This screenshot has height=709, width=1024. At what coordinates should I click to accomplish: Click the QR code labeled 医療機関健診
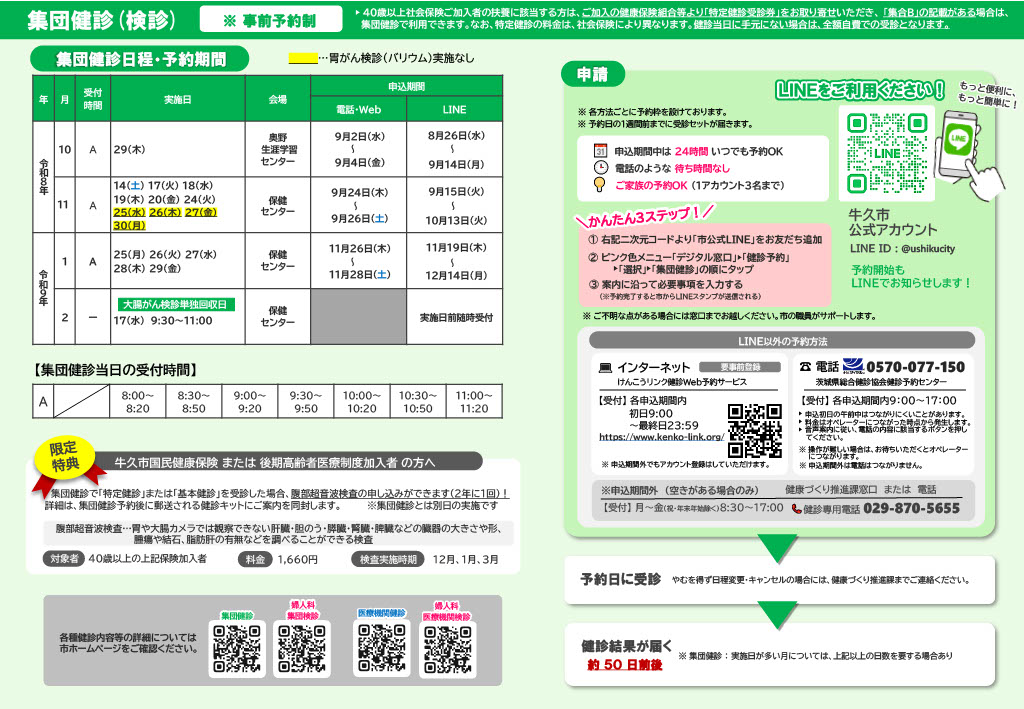[x=382, y=648]
